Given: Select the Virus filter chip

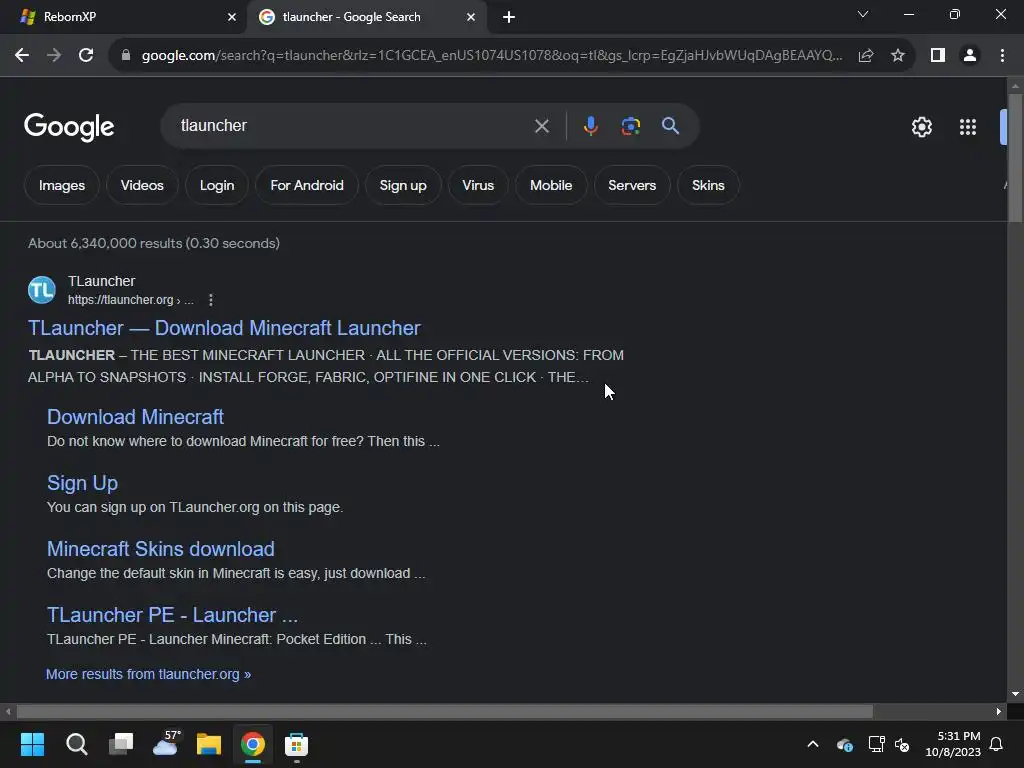Looking at the screenshot, I should (478, 185).
